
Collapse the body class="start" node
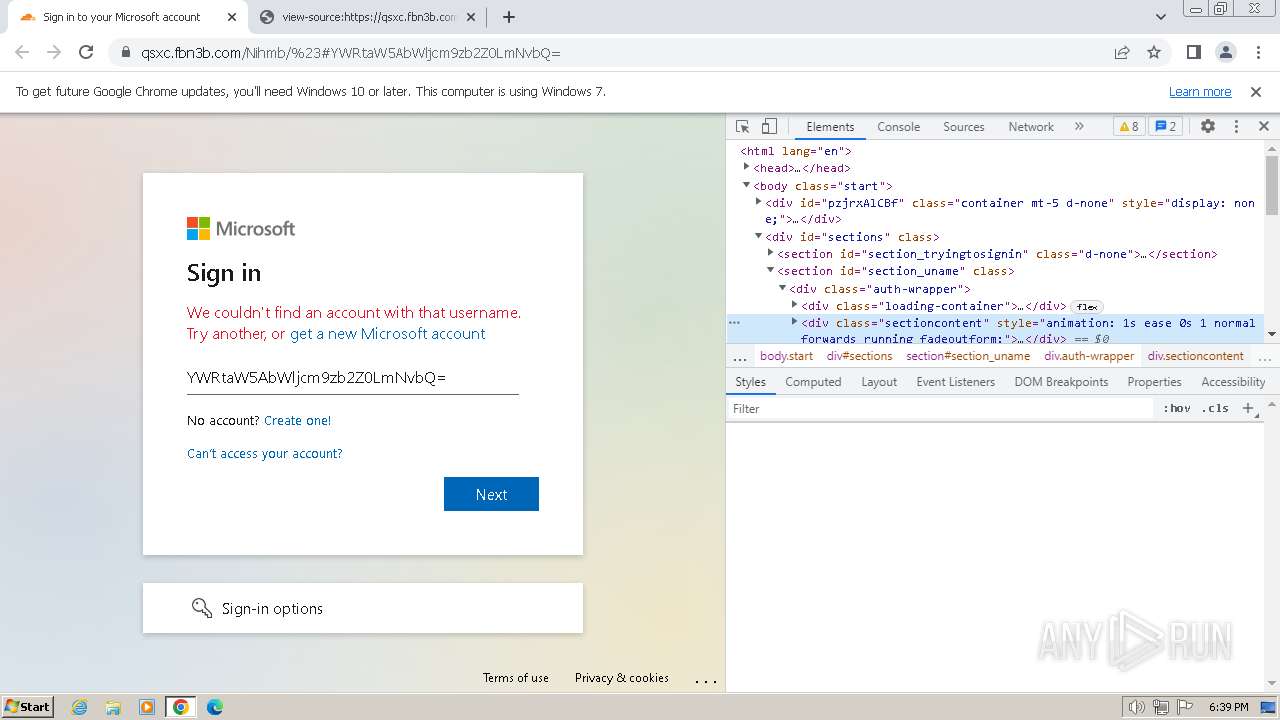tap(746, 185)
